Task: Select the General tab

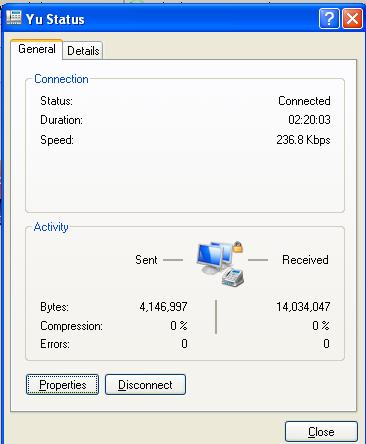Action: [37, 49]
